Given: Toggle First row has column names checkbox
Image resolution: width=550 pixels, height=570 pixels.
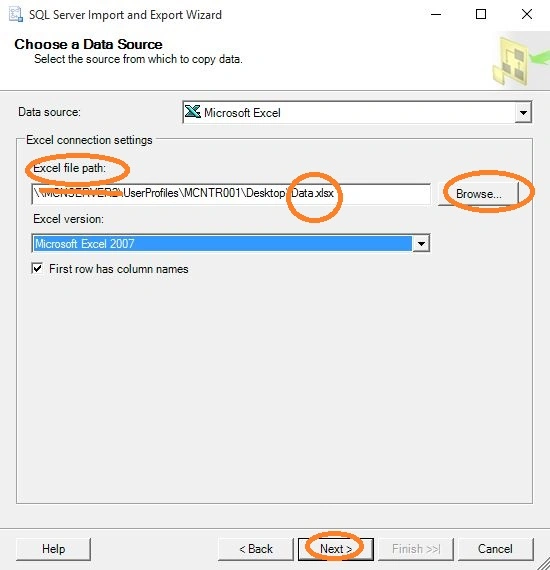Looking at the screenshot, I should [x=37, y=269].
